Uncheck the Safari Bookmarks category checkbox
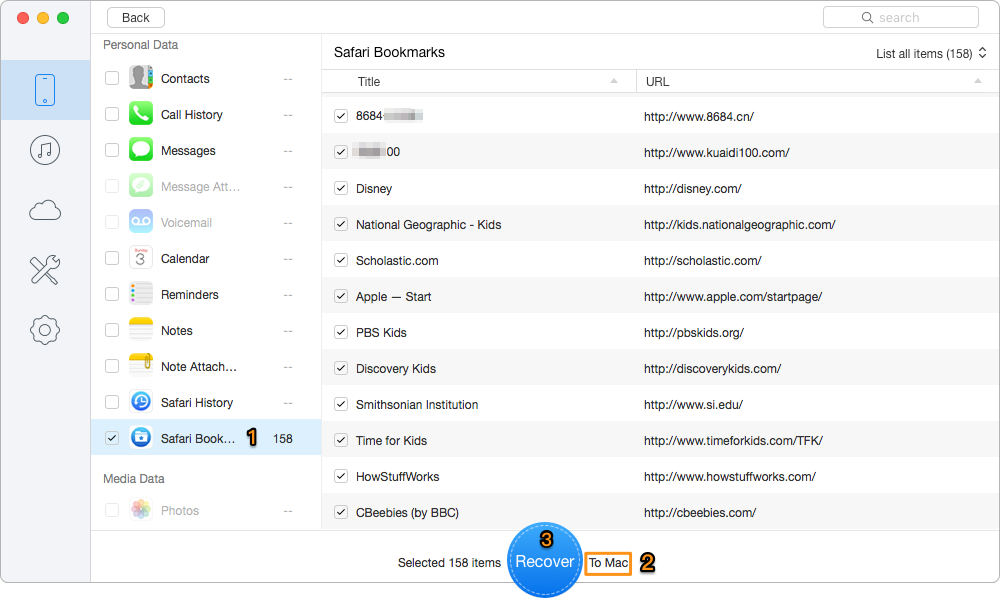 (x=112, y=438)
